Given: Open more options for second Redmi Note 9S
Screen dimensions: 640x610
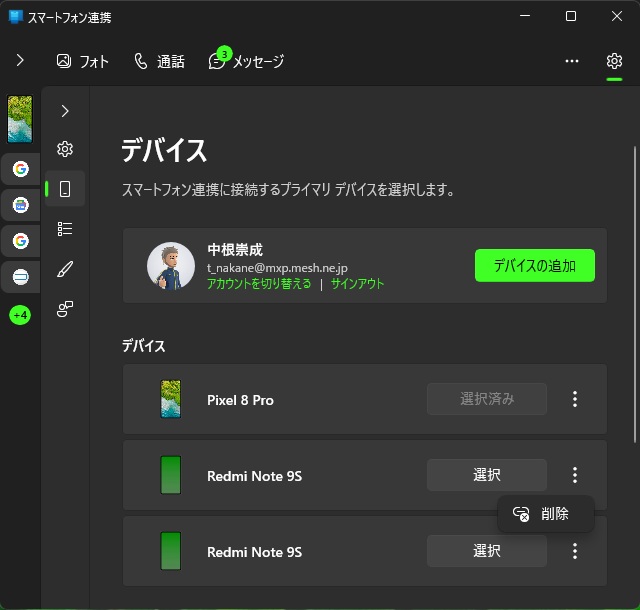Looking at the screenshot, I should pos(575,551).
